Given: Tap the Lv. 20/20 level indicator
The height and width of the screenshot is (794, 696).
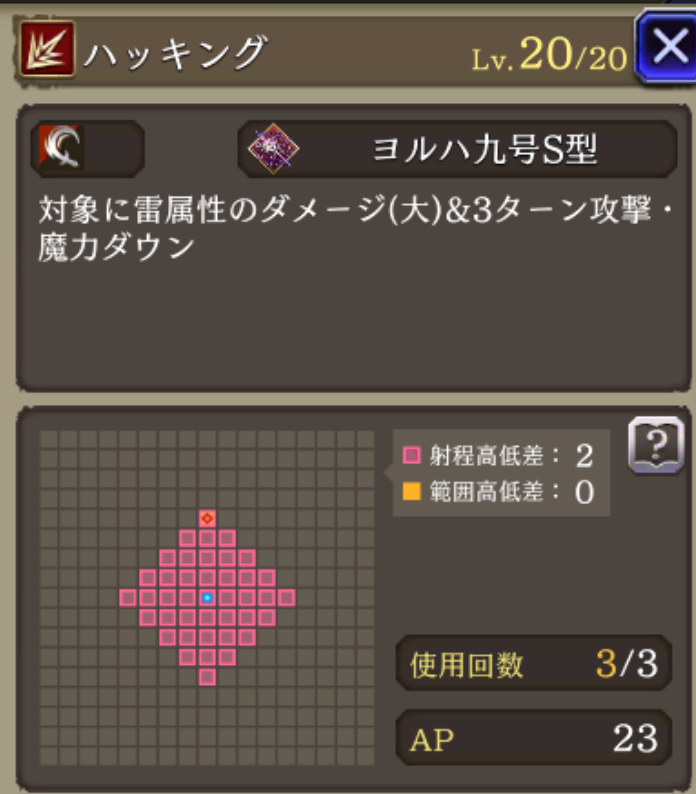Looking at the screenshot, I should (x=549, y=54).
